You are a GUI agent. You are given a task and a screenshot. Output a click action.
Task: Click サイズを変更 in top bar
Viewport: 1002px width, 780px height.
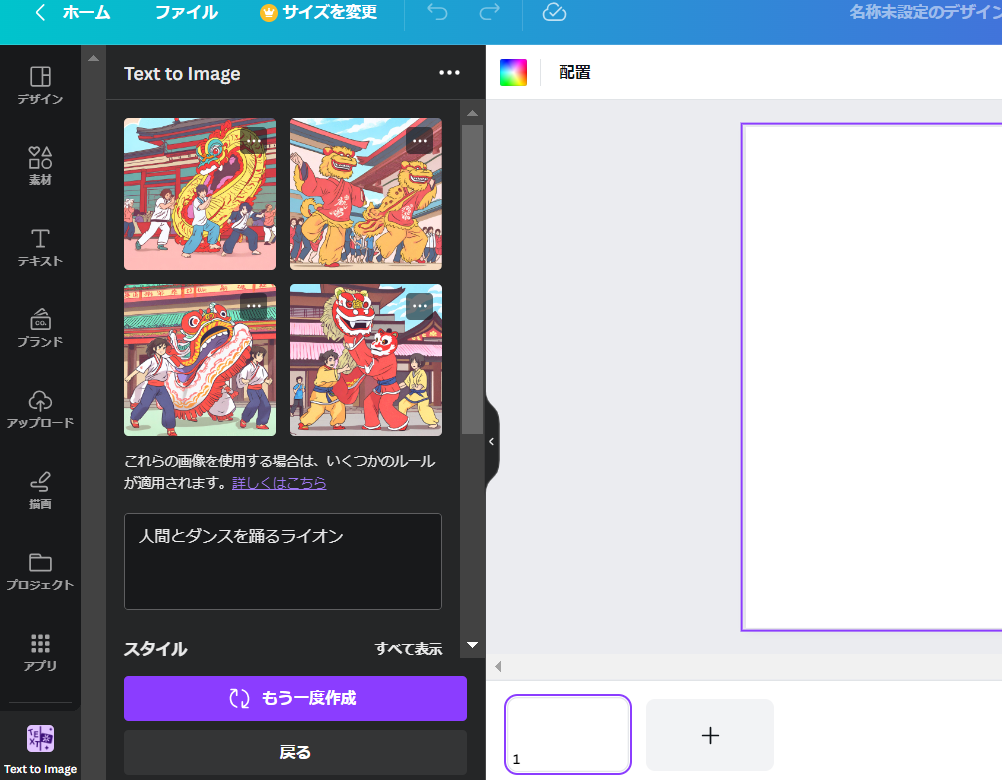click(318, 13)
